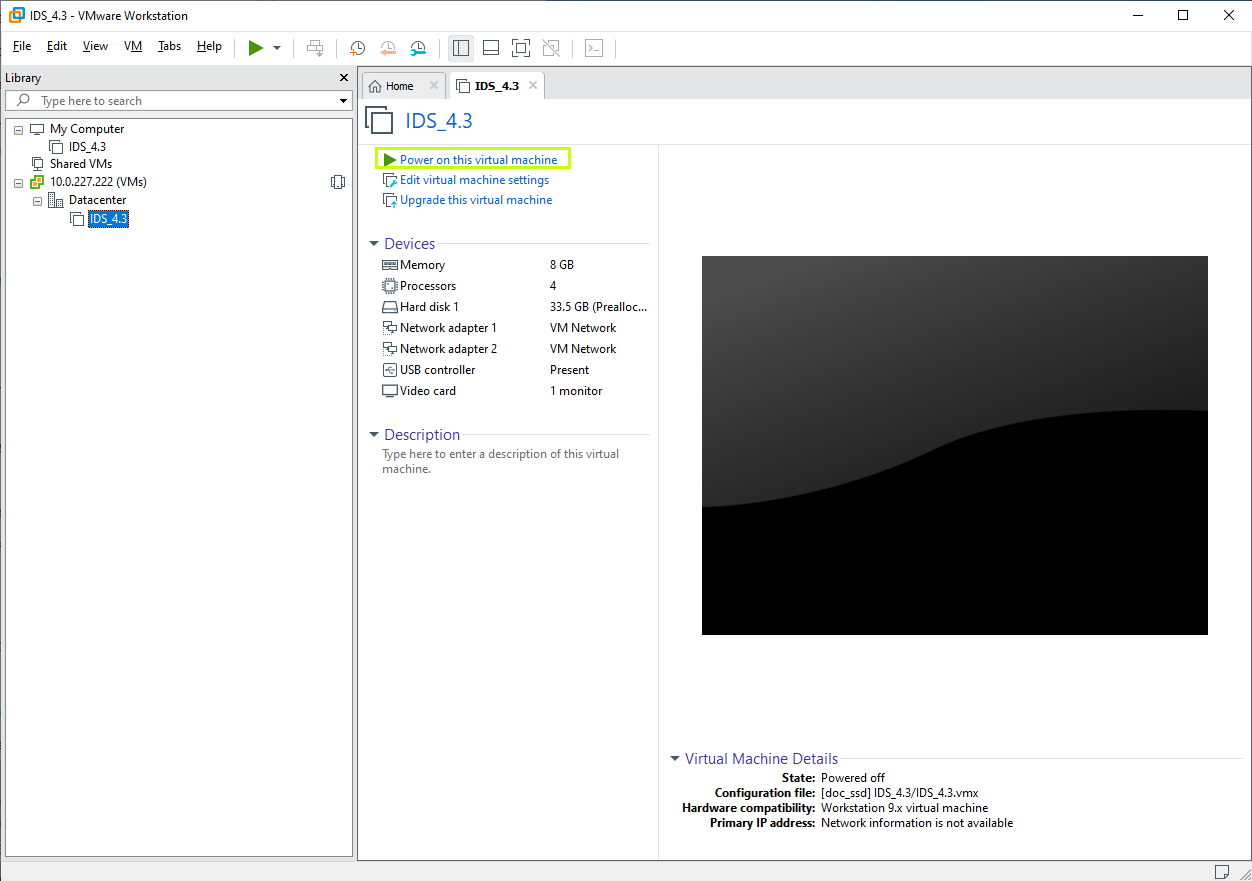Click the VMware Workstation title bar icon
Image resolution: width=1252 pixels, height=881 pixels.
click(x=16, y=15)
